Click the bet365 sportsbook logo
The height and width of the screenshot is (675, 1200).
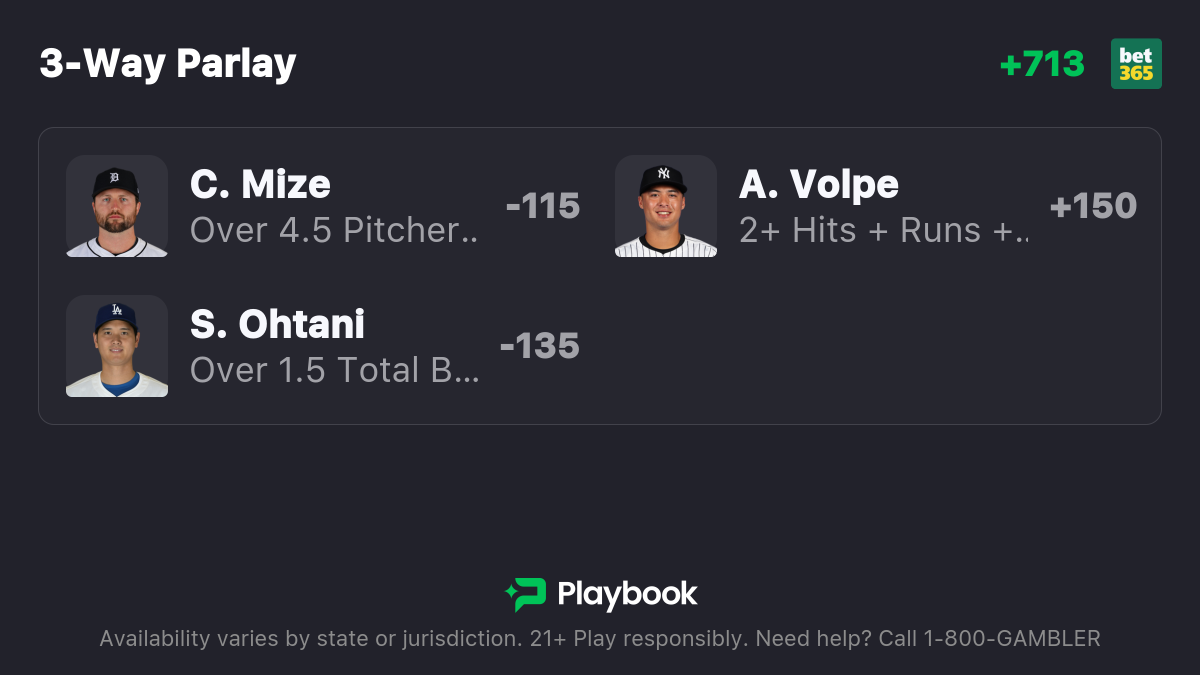(1136, 64)
